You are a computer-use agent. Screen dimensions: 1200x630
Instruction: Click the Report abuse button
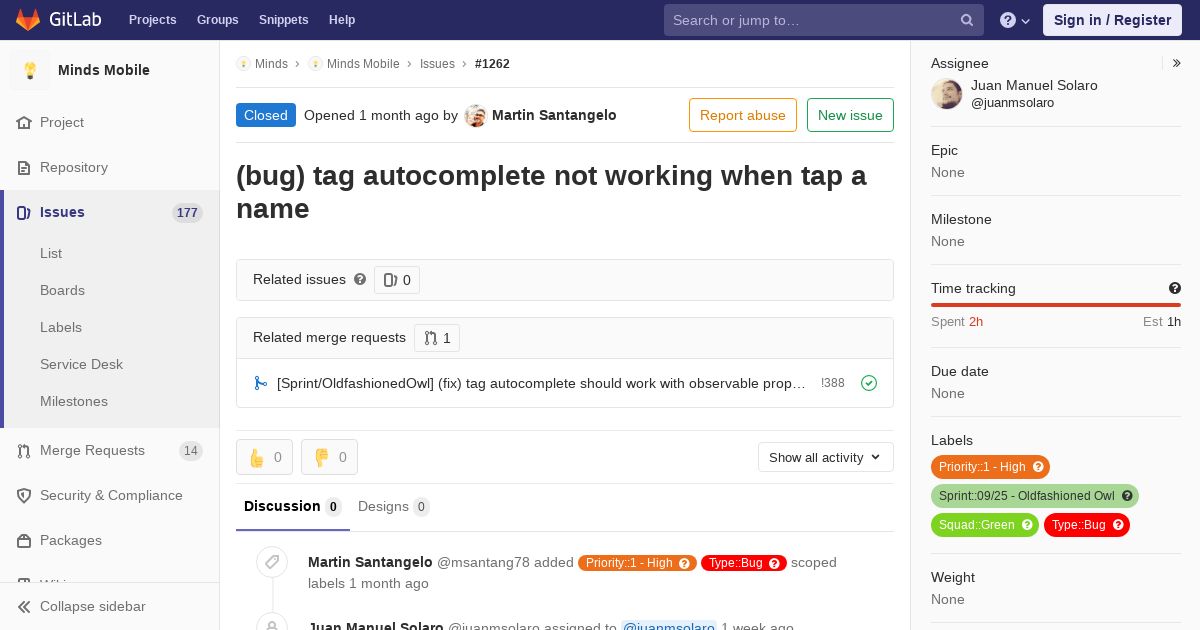[743, 115]
